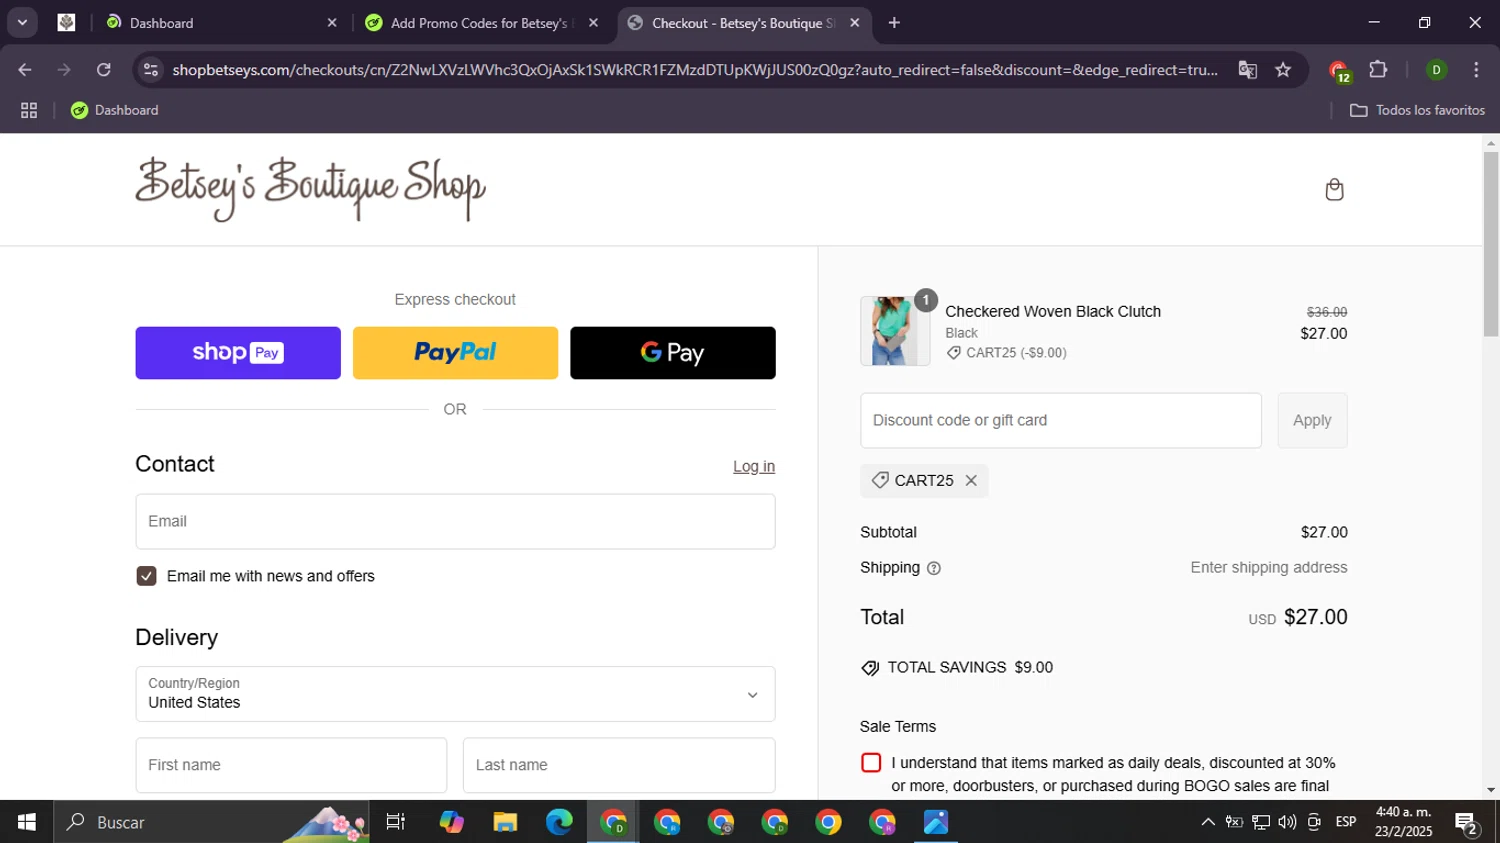
Task: Click the Betsey's Boutique Shop logo
Action: [x=310, y=188]
